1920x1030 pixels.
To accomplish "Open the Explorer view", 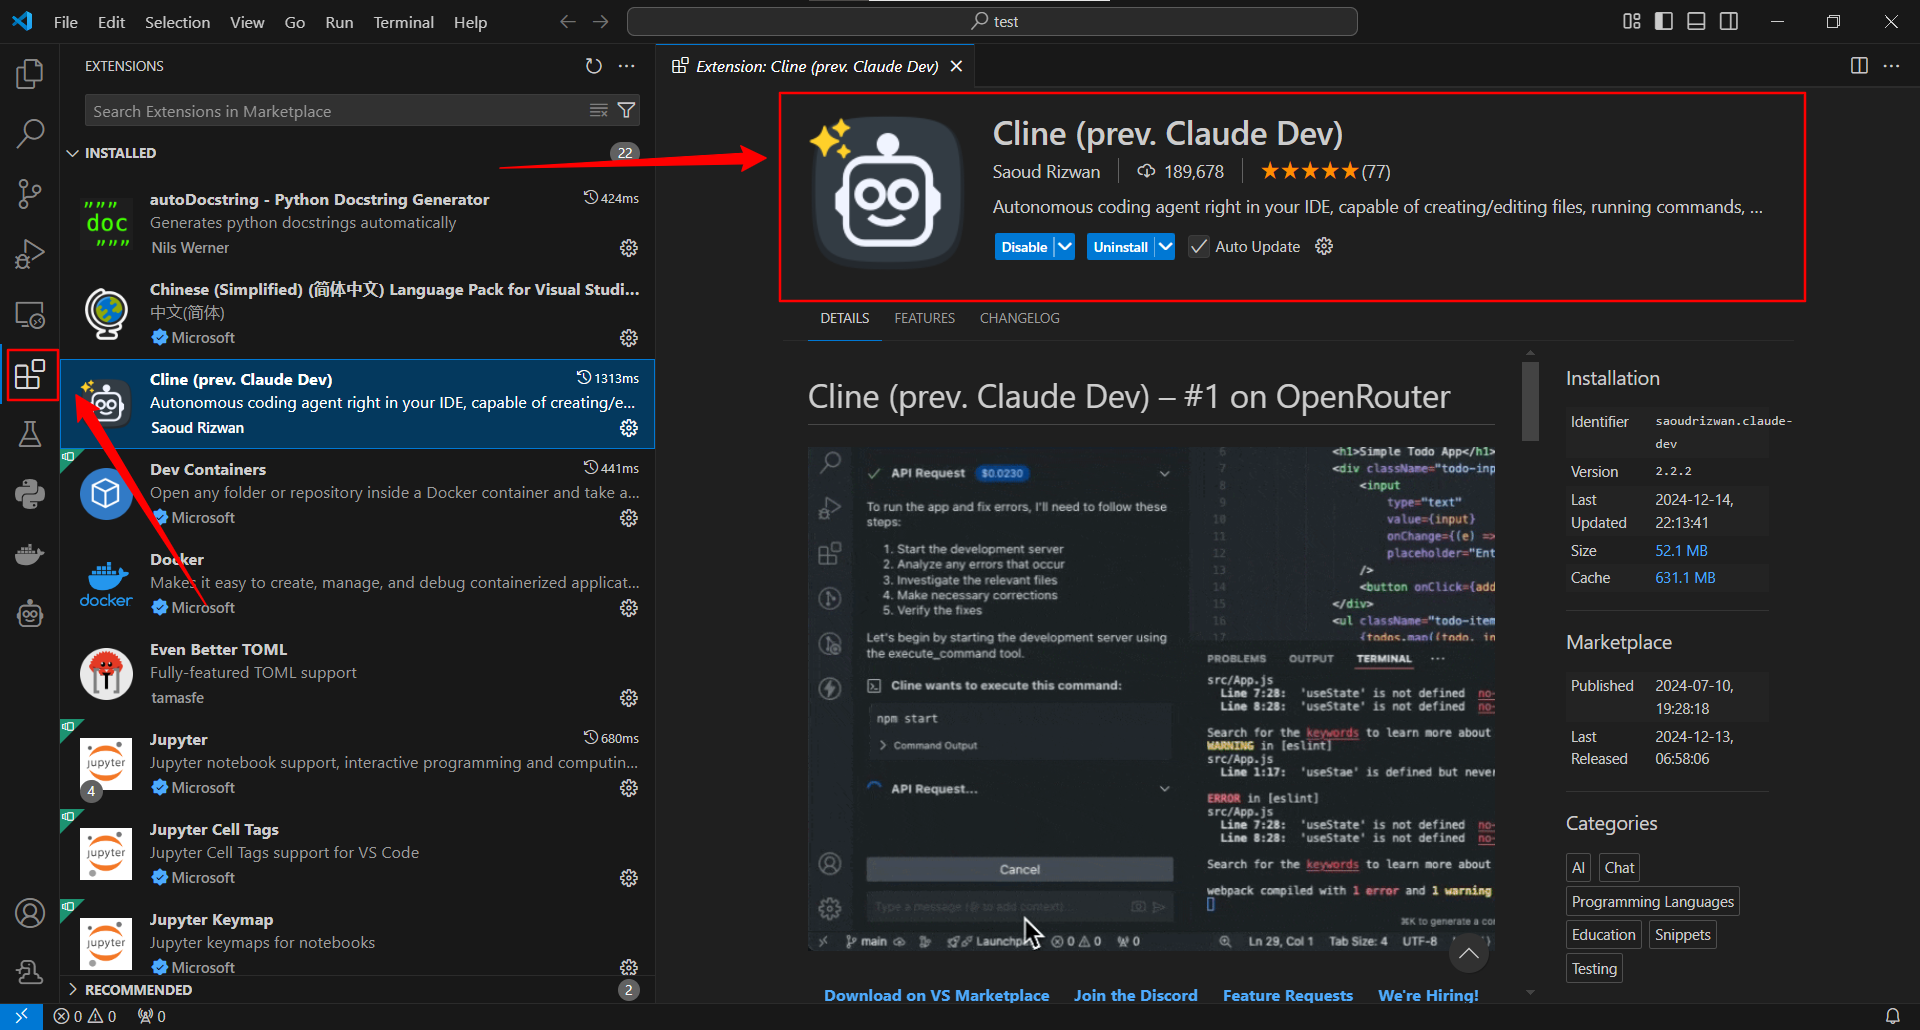I will point(30,73).
